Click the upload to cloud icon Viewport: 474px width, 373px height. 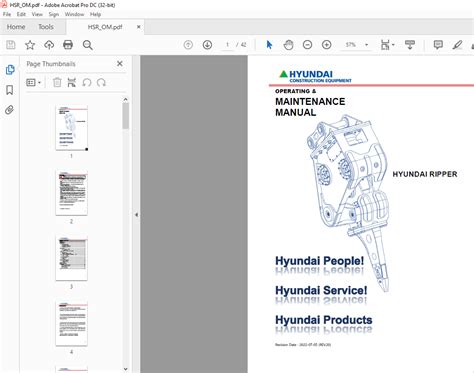(49, 45)
